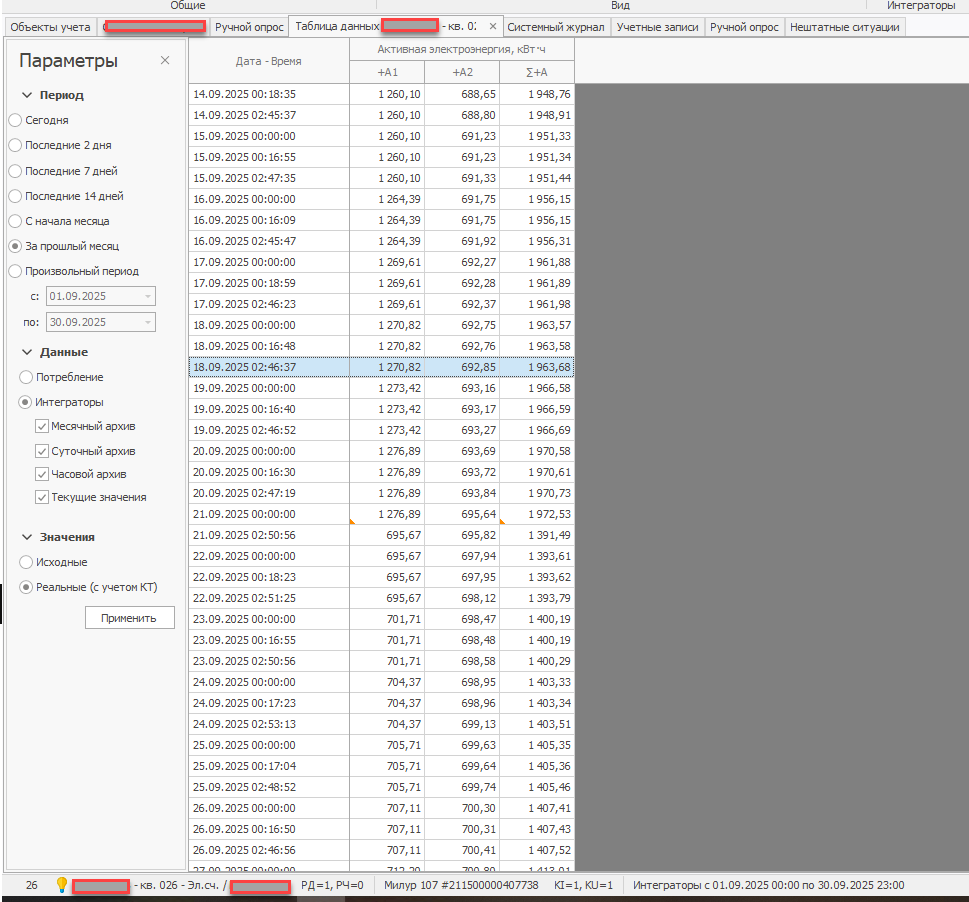Switch to the Системный журнал tab

point(555,27)
